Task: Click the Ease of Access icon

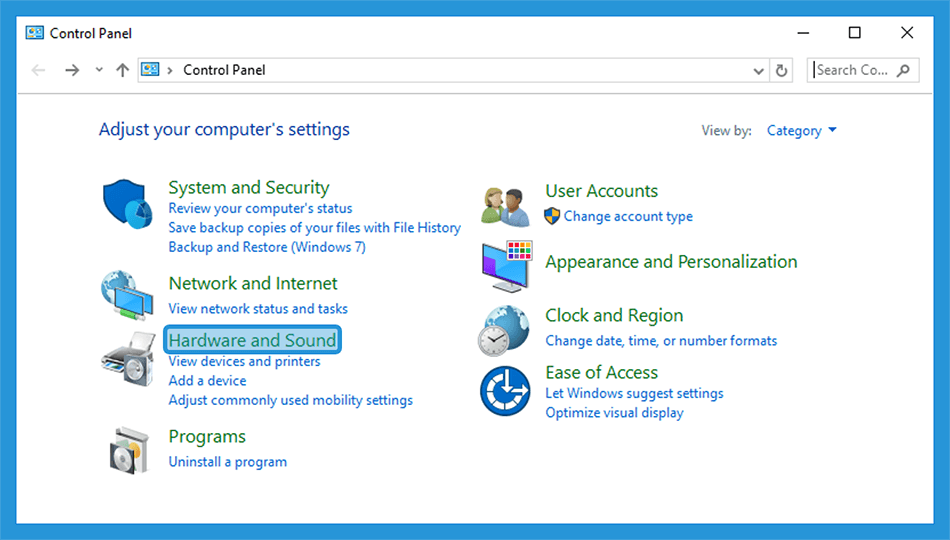Action: pyautogui.click(x=505, y=391)
